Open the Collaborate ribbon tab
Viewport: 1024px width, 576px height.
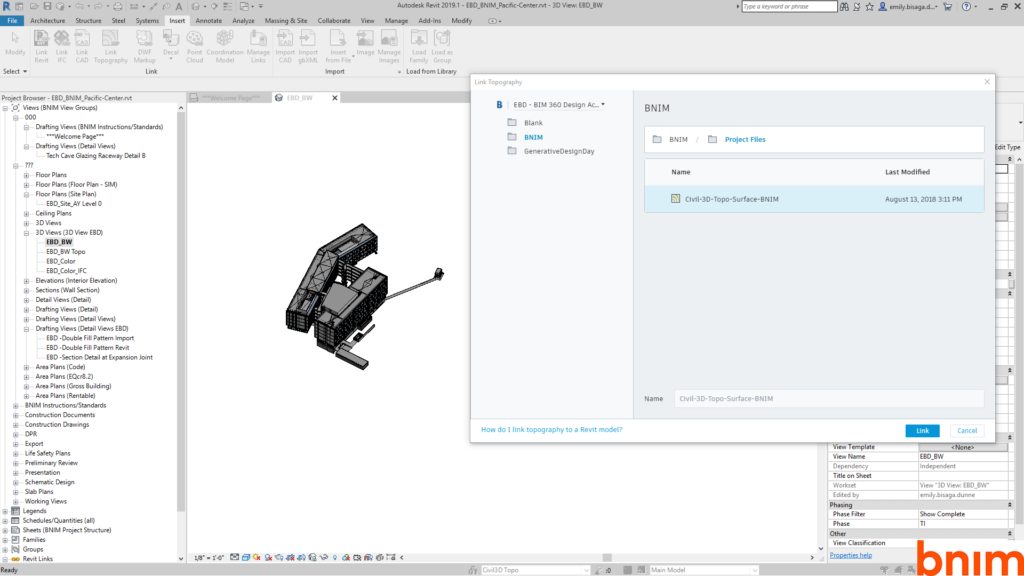coord(334,20)
